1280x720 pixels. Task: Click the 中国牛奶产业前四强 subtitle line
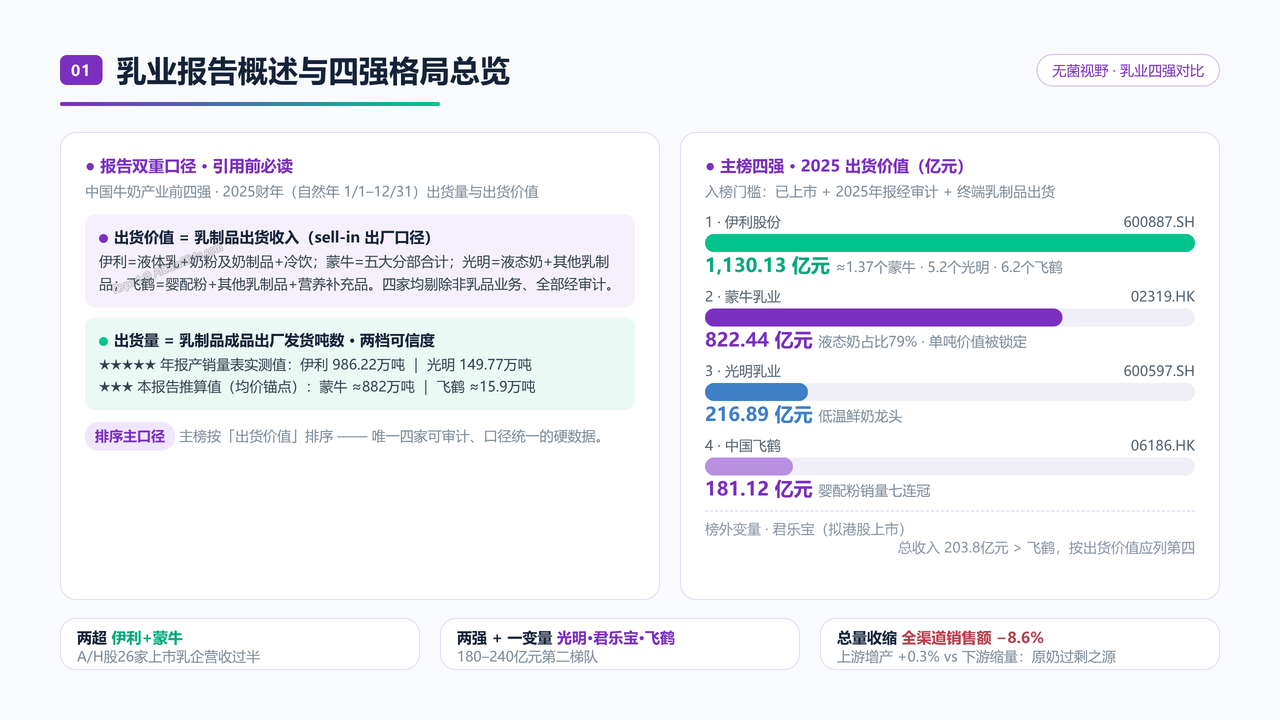tap(312, 191)
